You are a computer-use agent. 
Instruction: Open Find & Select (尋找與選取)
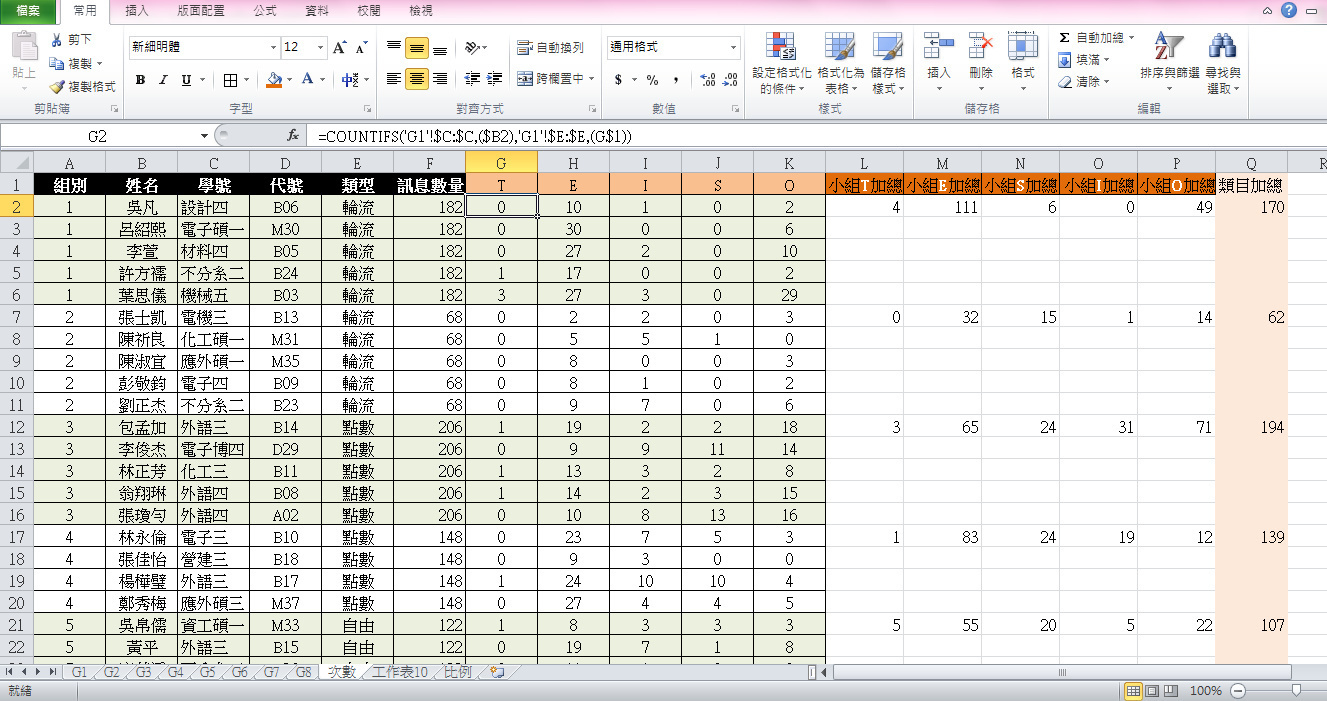[x=1222, y=62]
